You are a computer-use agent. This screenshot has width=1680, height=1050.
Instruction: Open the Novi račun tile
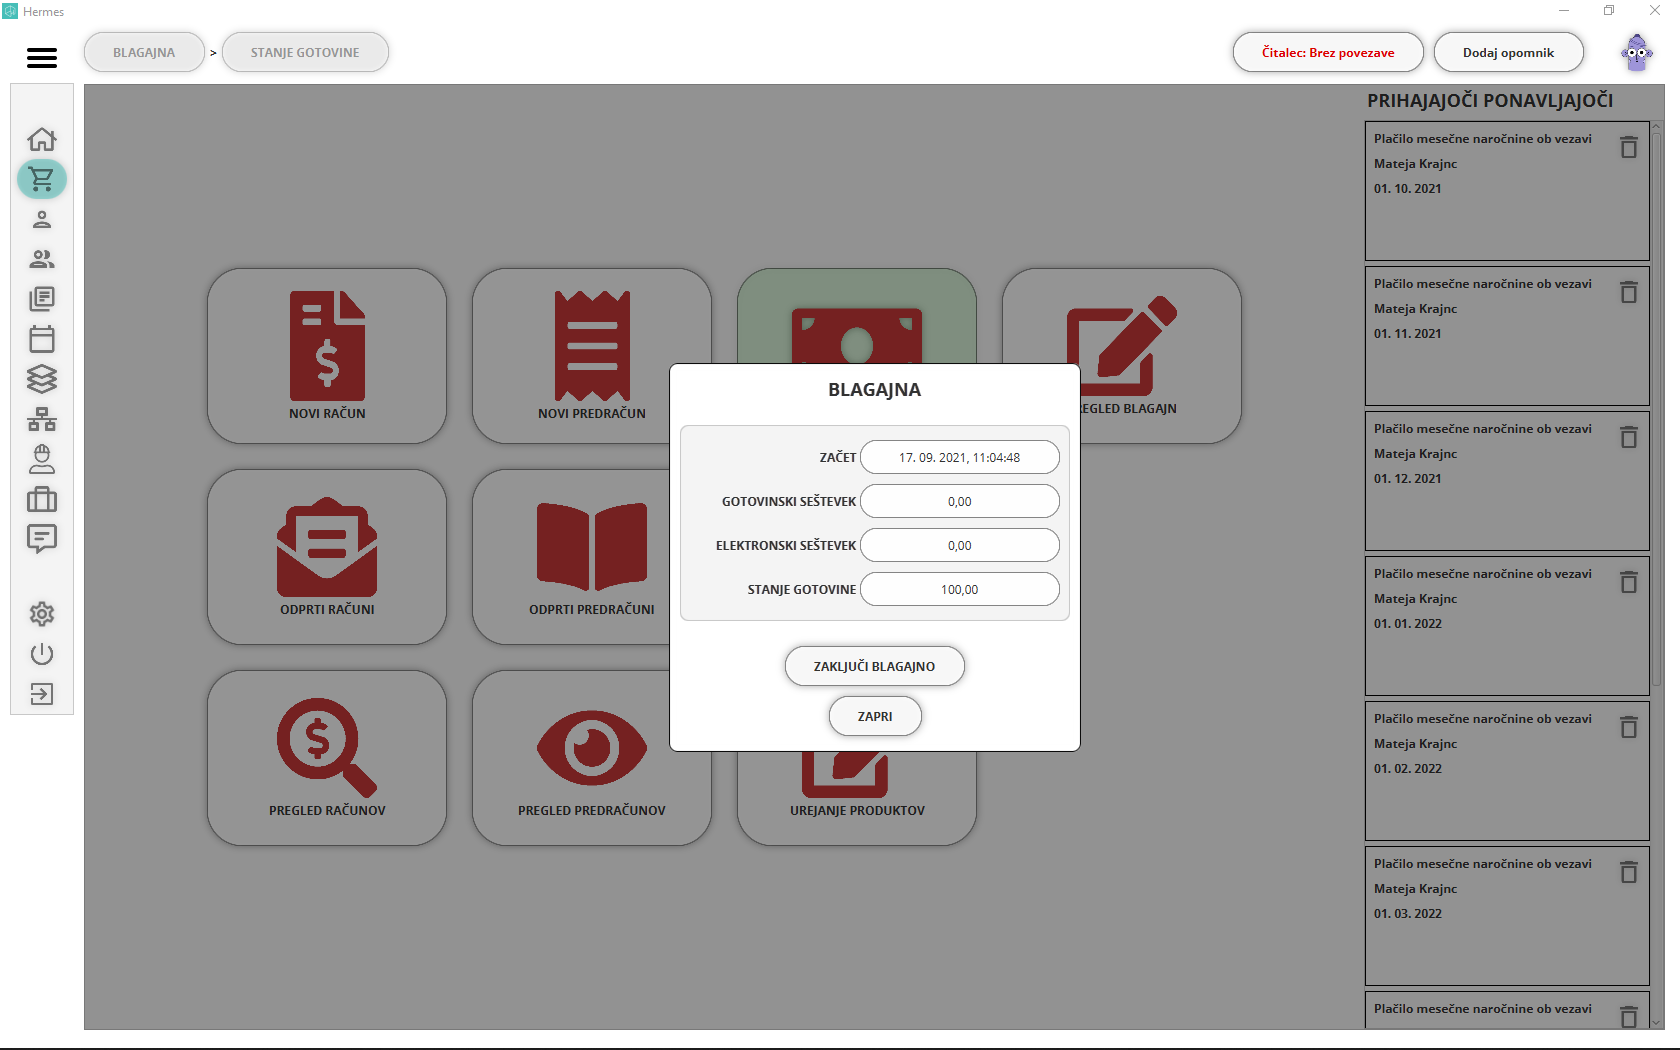327,356
